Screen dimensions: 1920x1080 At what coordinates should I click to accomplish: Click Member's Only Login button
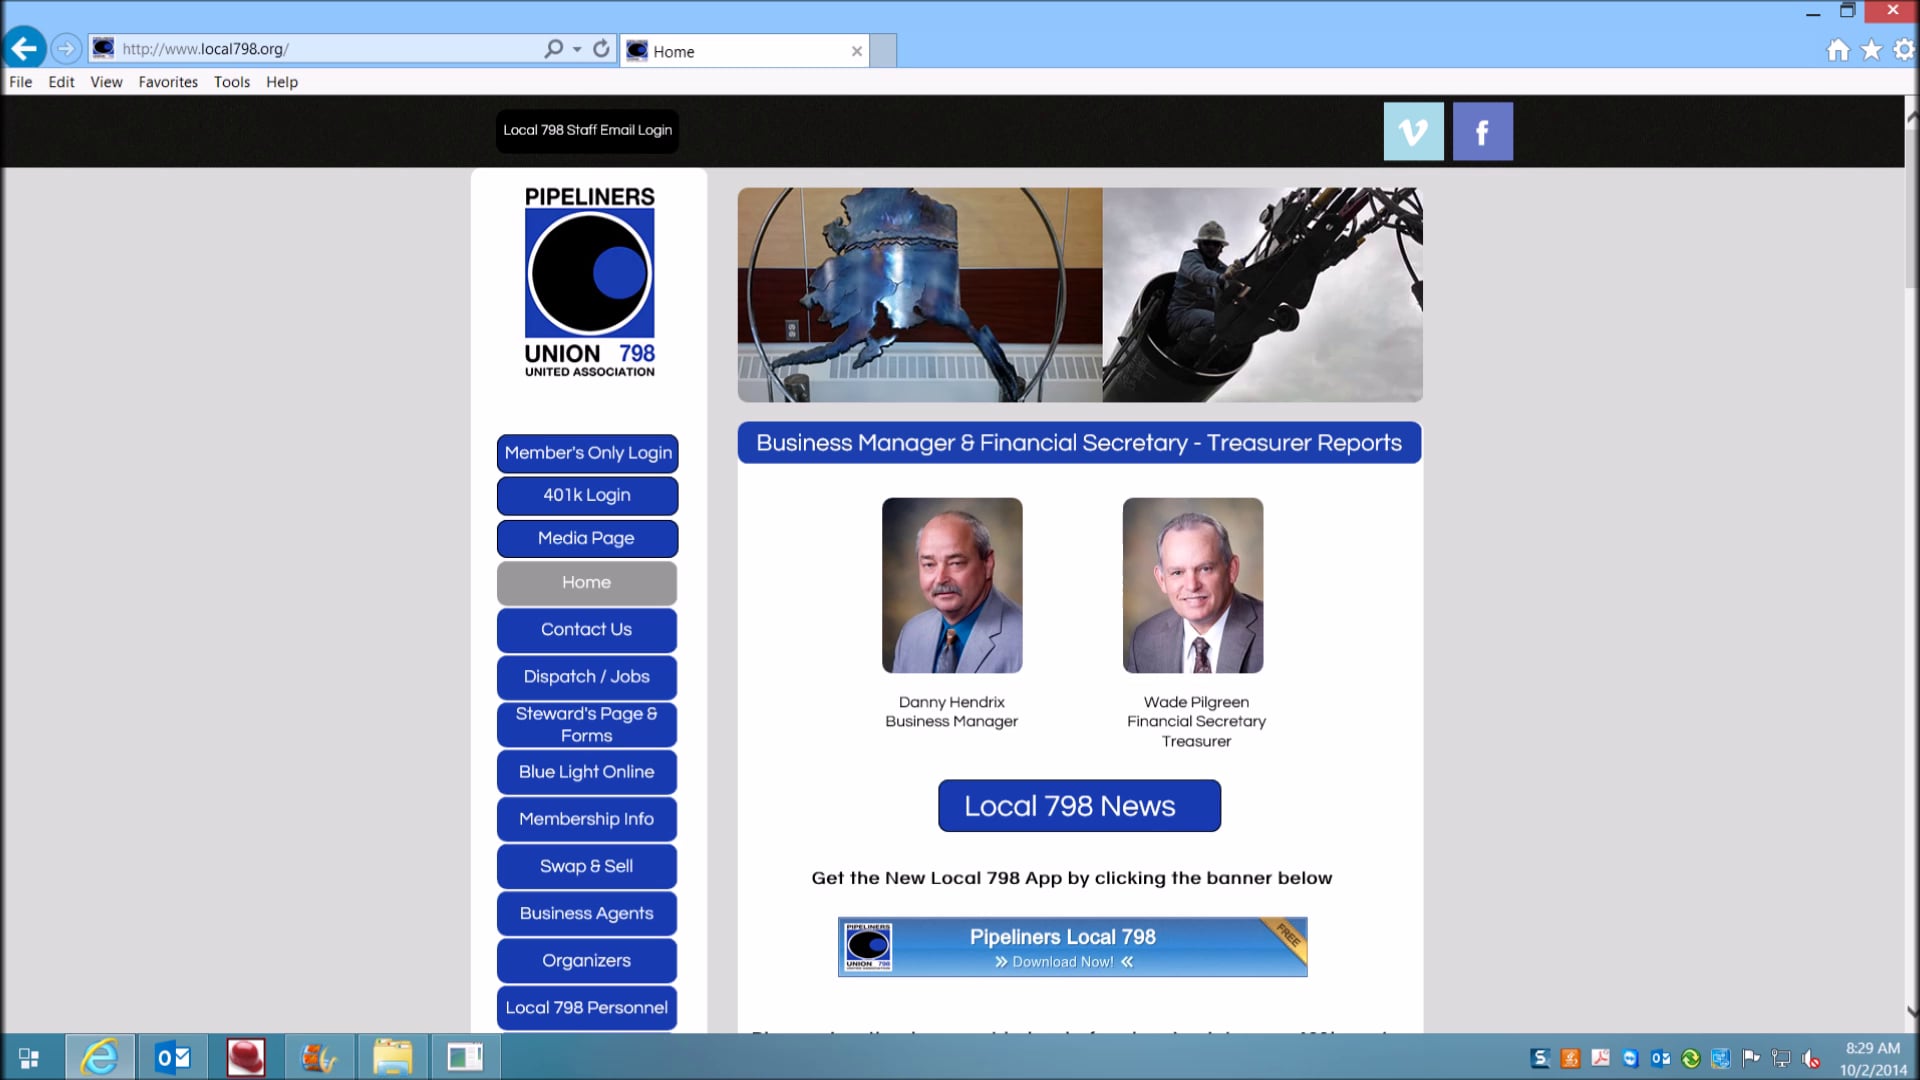pos(587,453)
